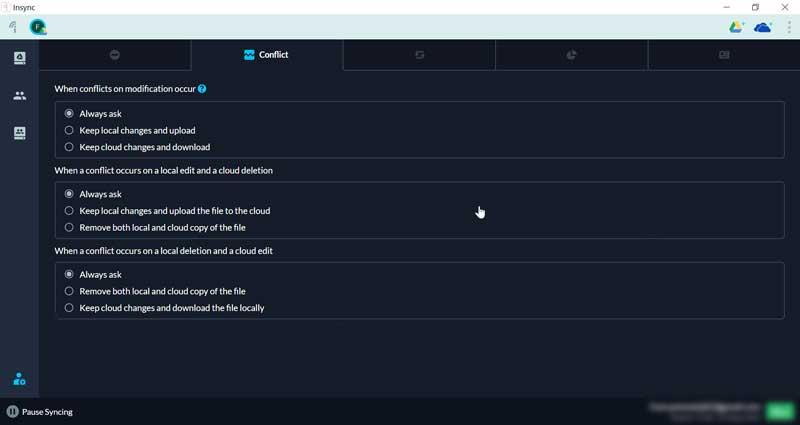Open the first settings tab left of Conflict
The image size is (800, 425).
pyautogui.click(x=114, y=55)
